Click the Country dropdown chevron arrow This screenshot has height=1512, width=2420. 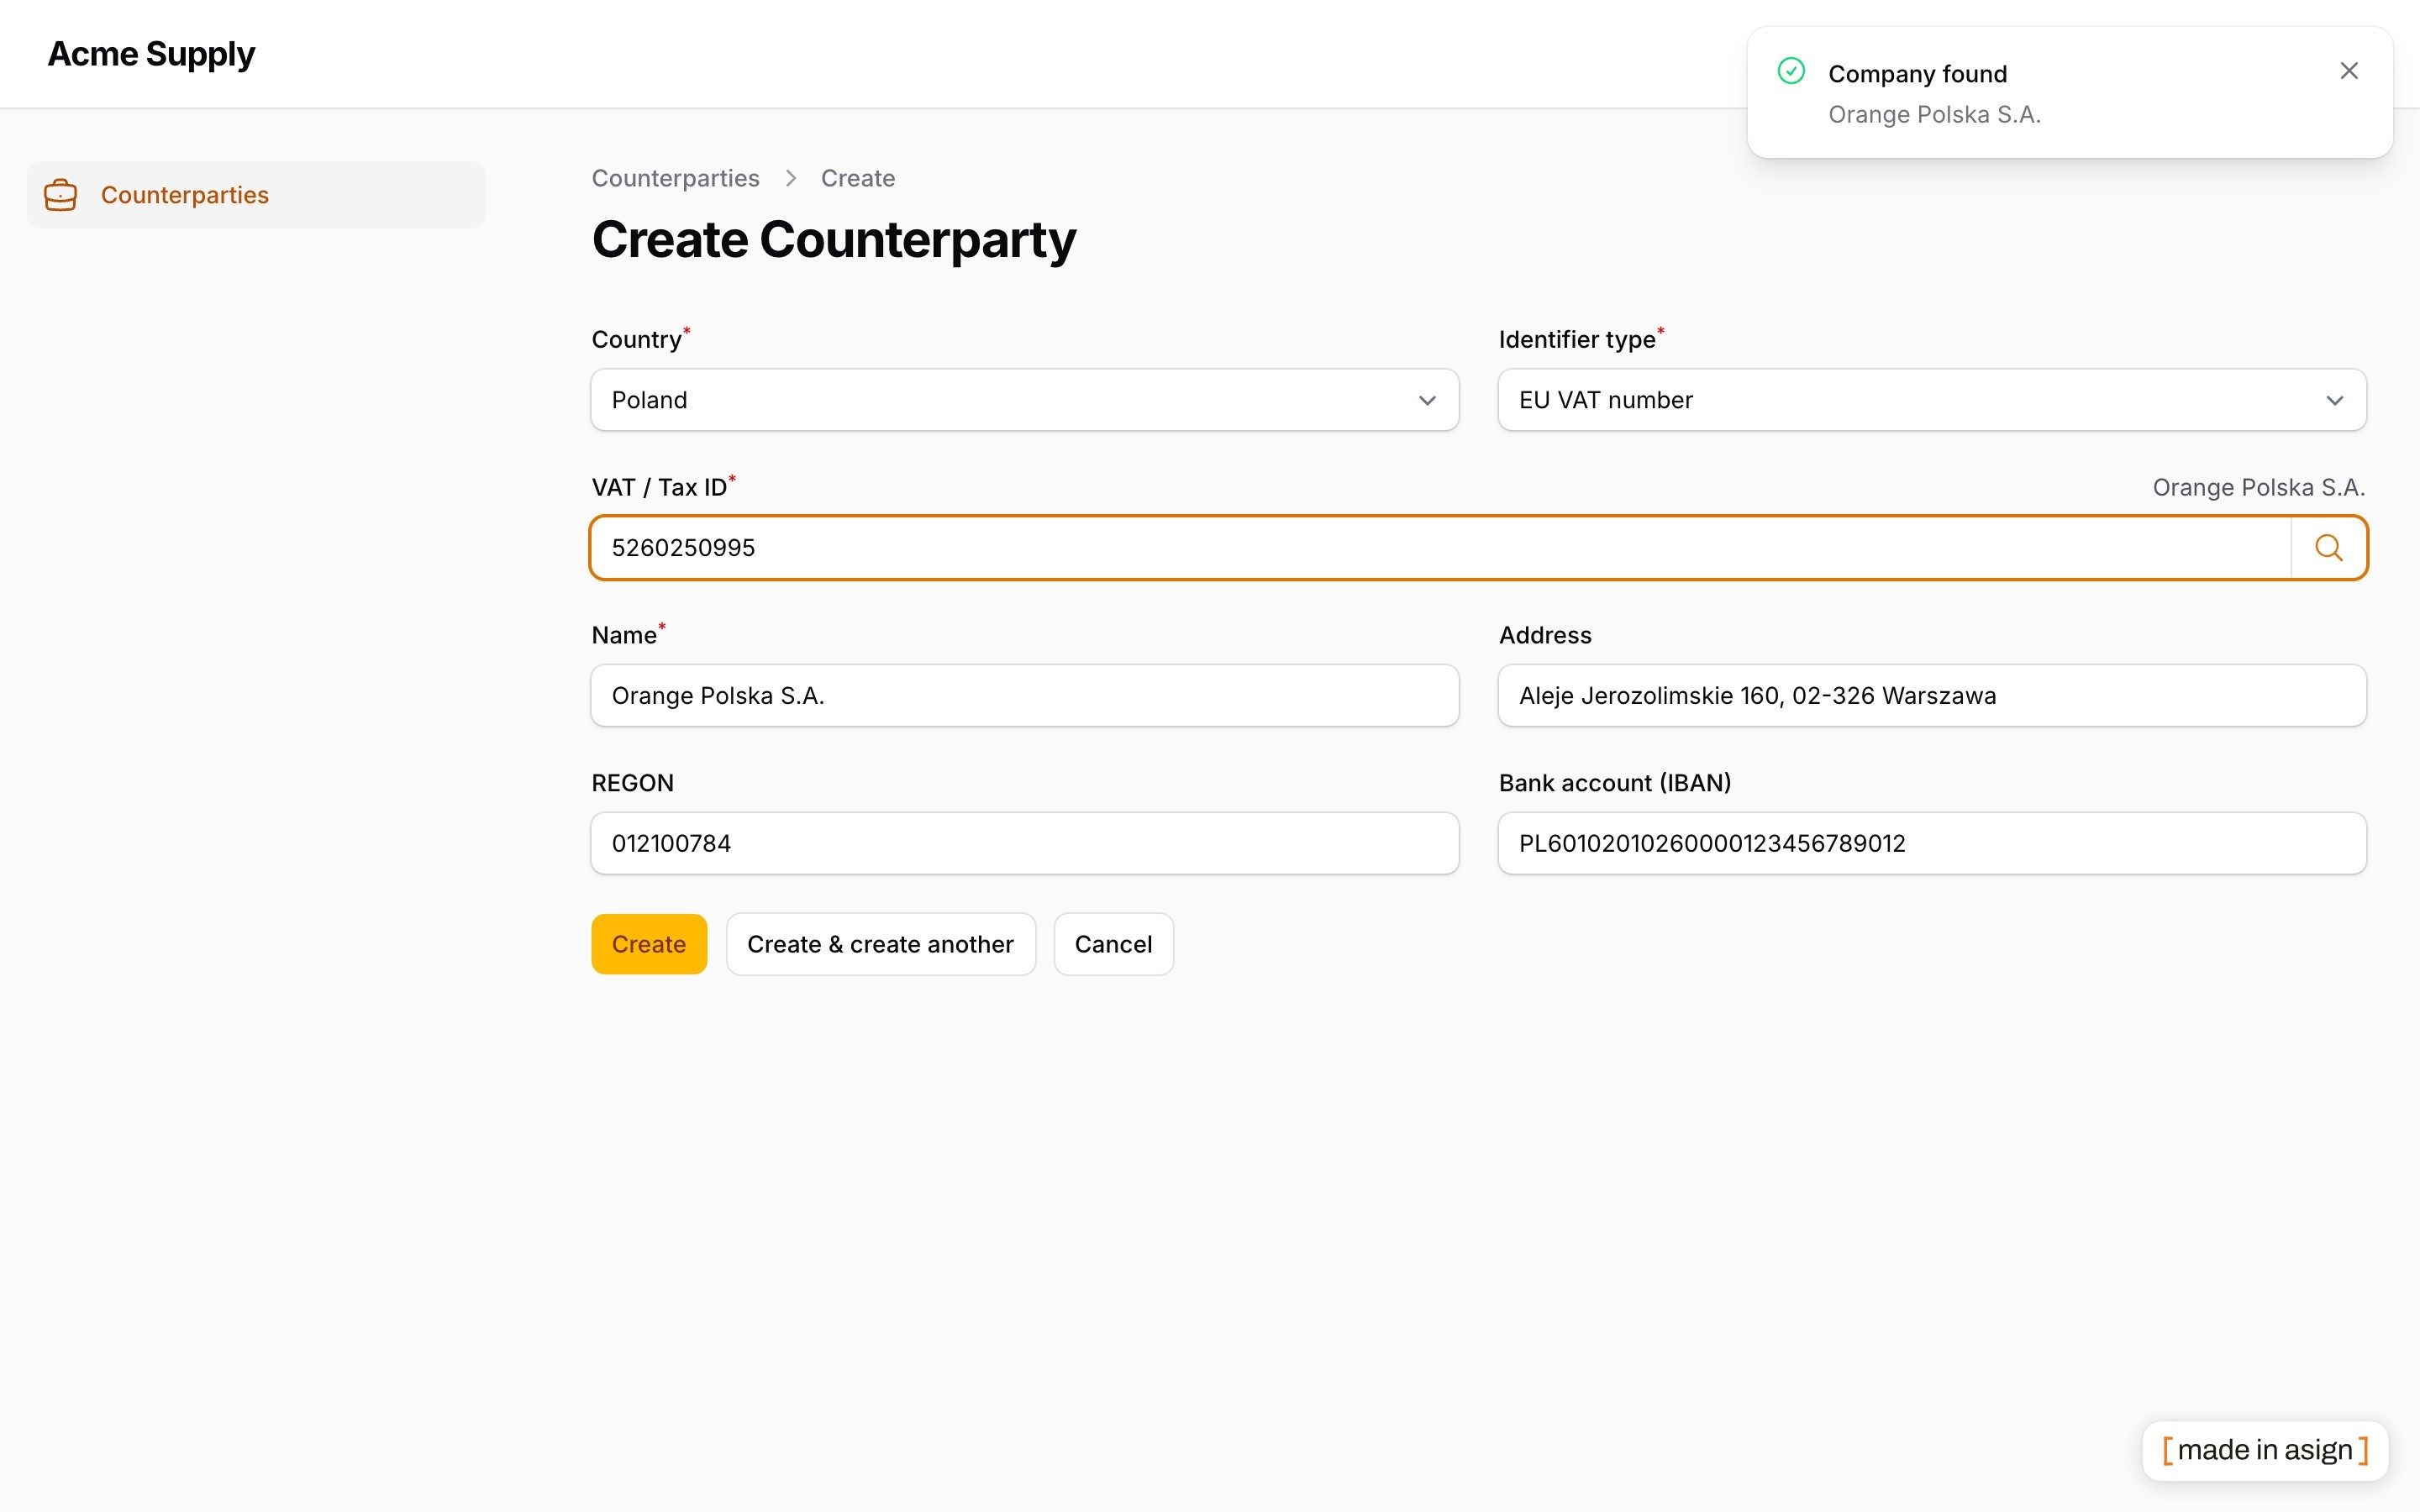[x=1427, y=401]
